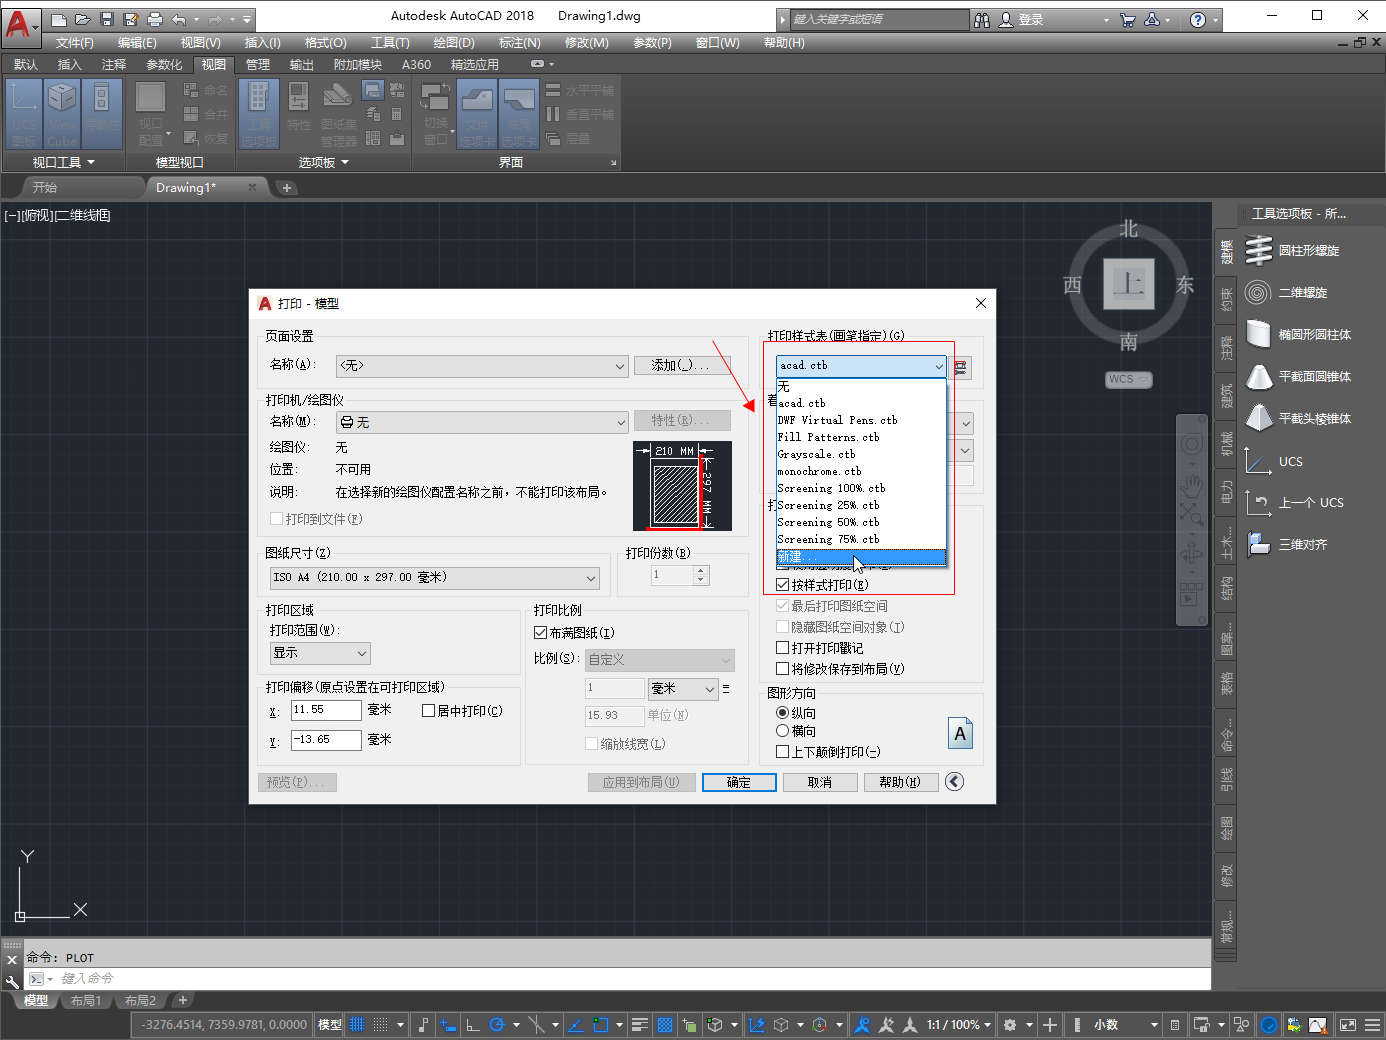Select monochrome.ctb in the plot style list
Image resolution: width=1386 pixels, height=1040 pixels.
coord(861,471)
